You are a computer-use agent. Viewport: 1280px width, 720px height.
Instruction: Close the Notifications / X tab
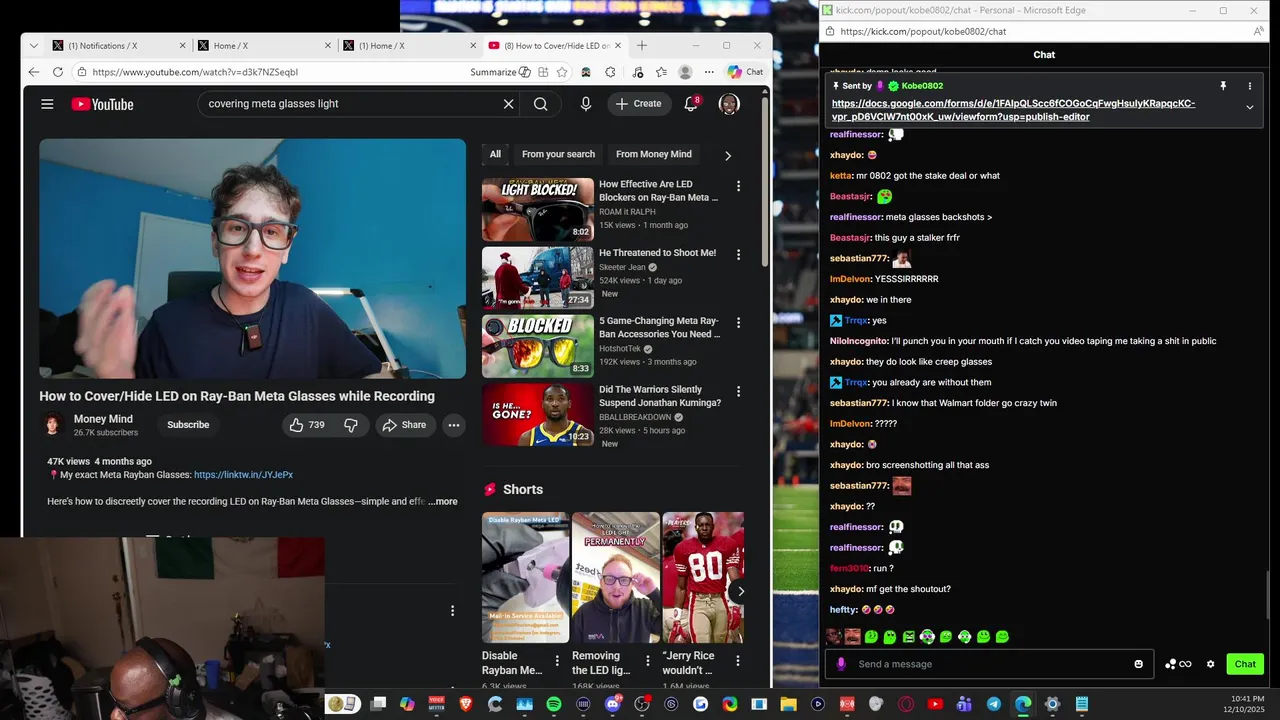click(183, 46)
